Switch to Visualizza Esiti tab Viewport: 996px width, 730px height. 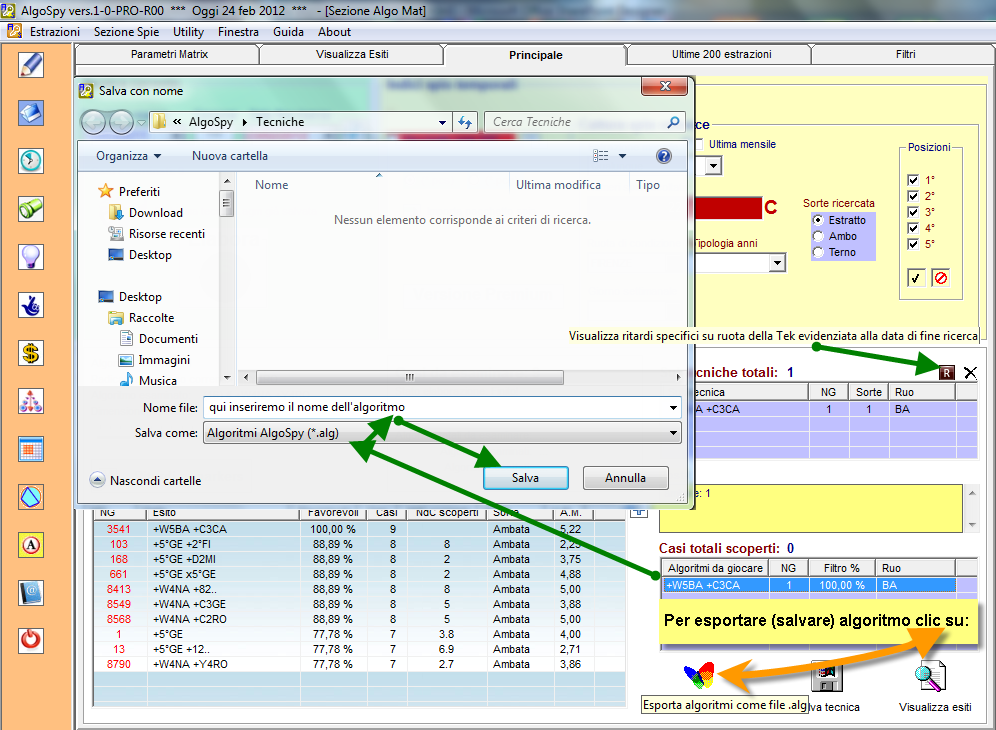pos(352,55)
